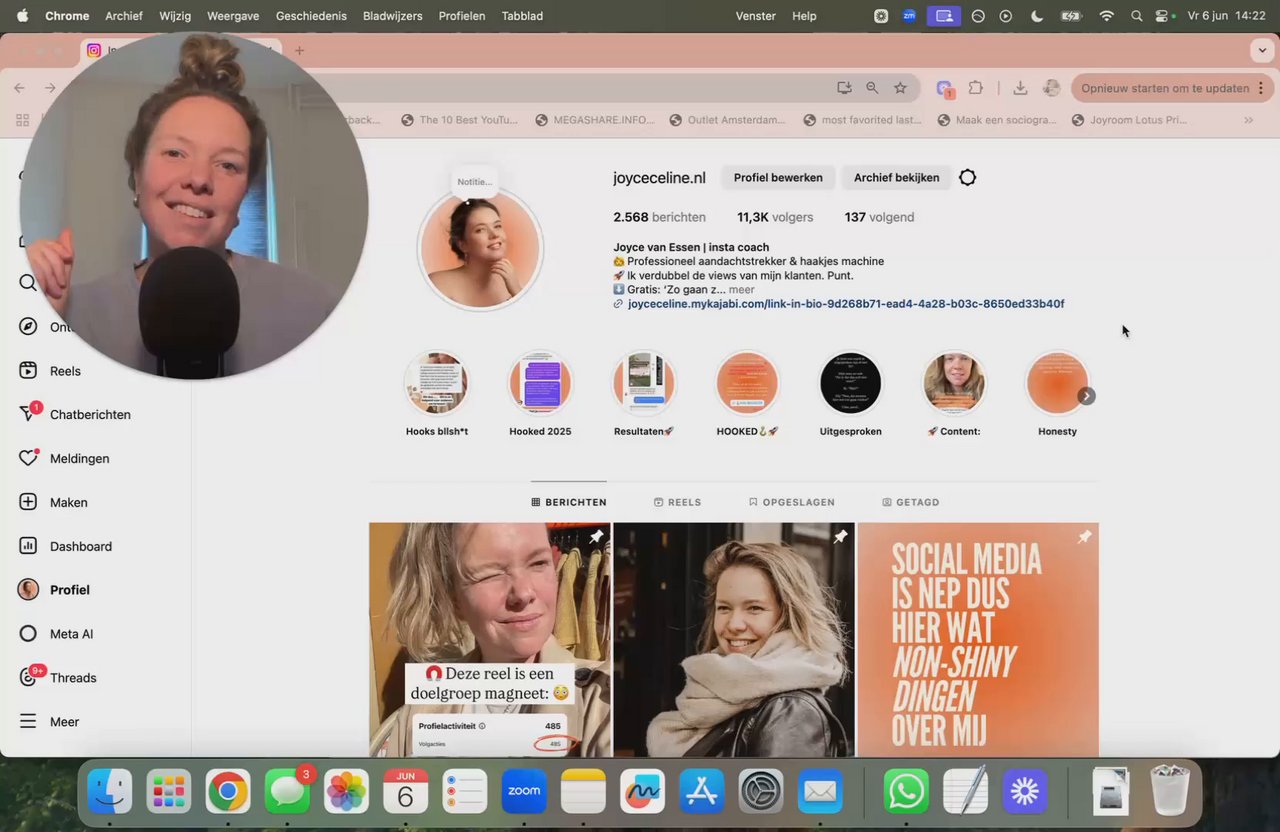Open Messages app in the Dock
Screen dimensions: 1280x832
point(288,793)
